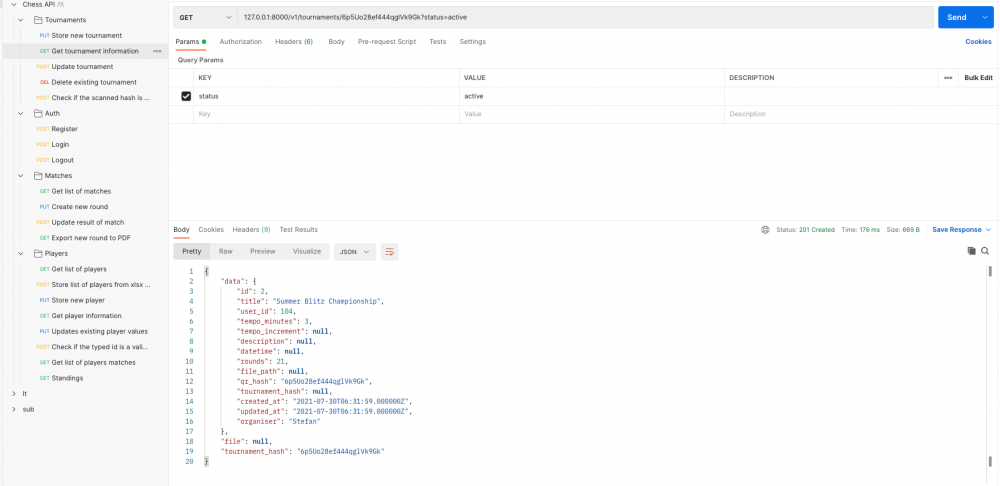Click three-dot column options in params table

(x=948, y=78)
